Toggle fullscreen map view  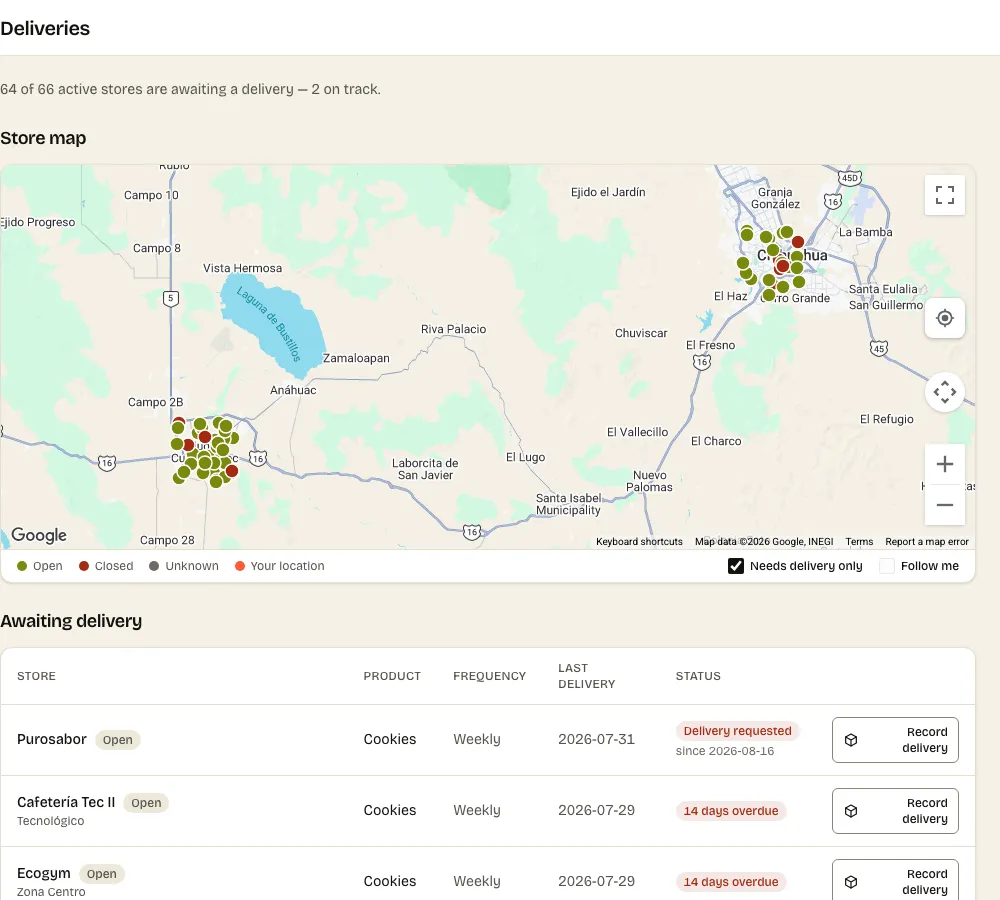click(x=945, y=195)
